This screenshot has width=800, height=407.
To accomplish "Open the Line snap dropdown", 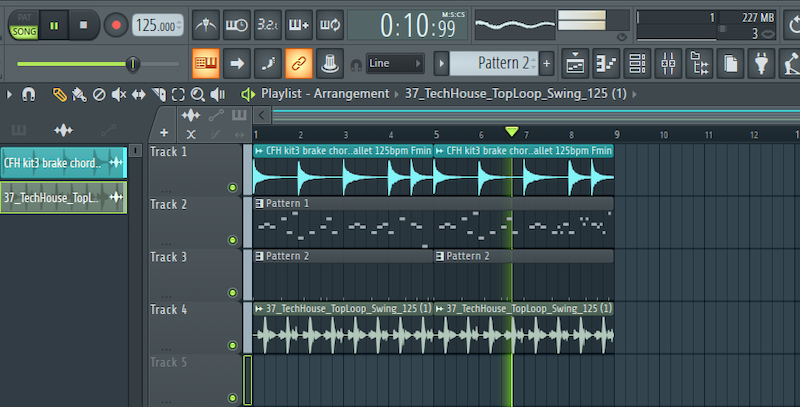I will click(x=394, y=64).
